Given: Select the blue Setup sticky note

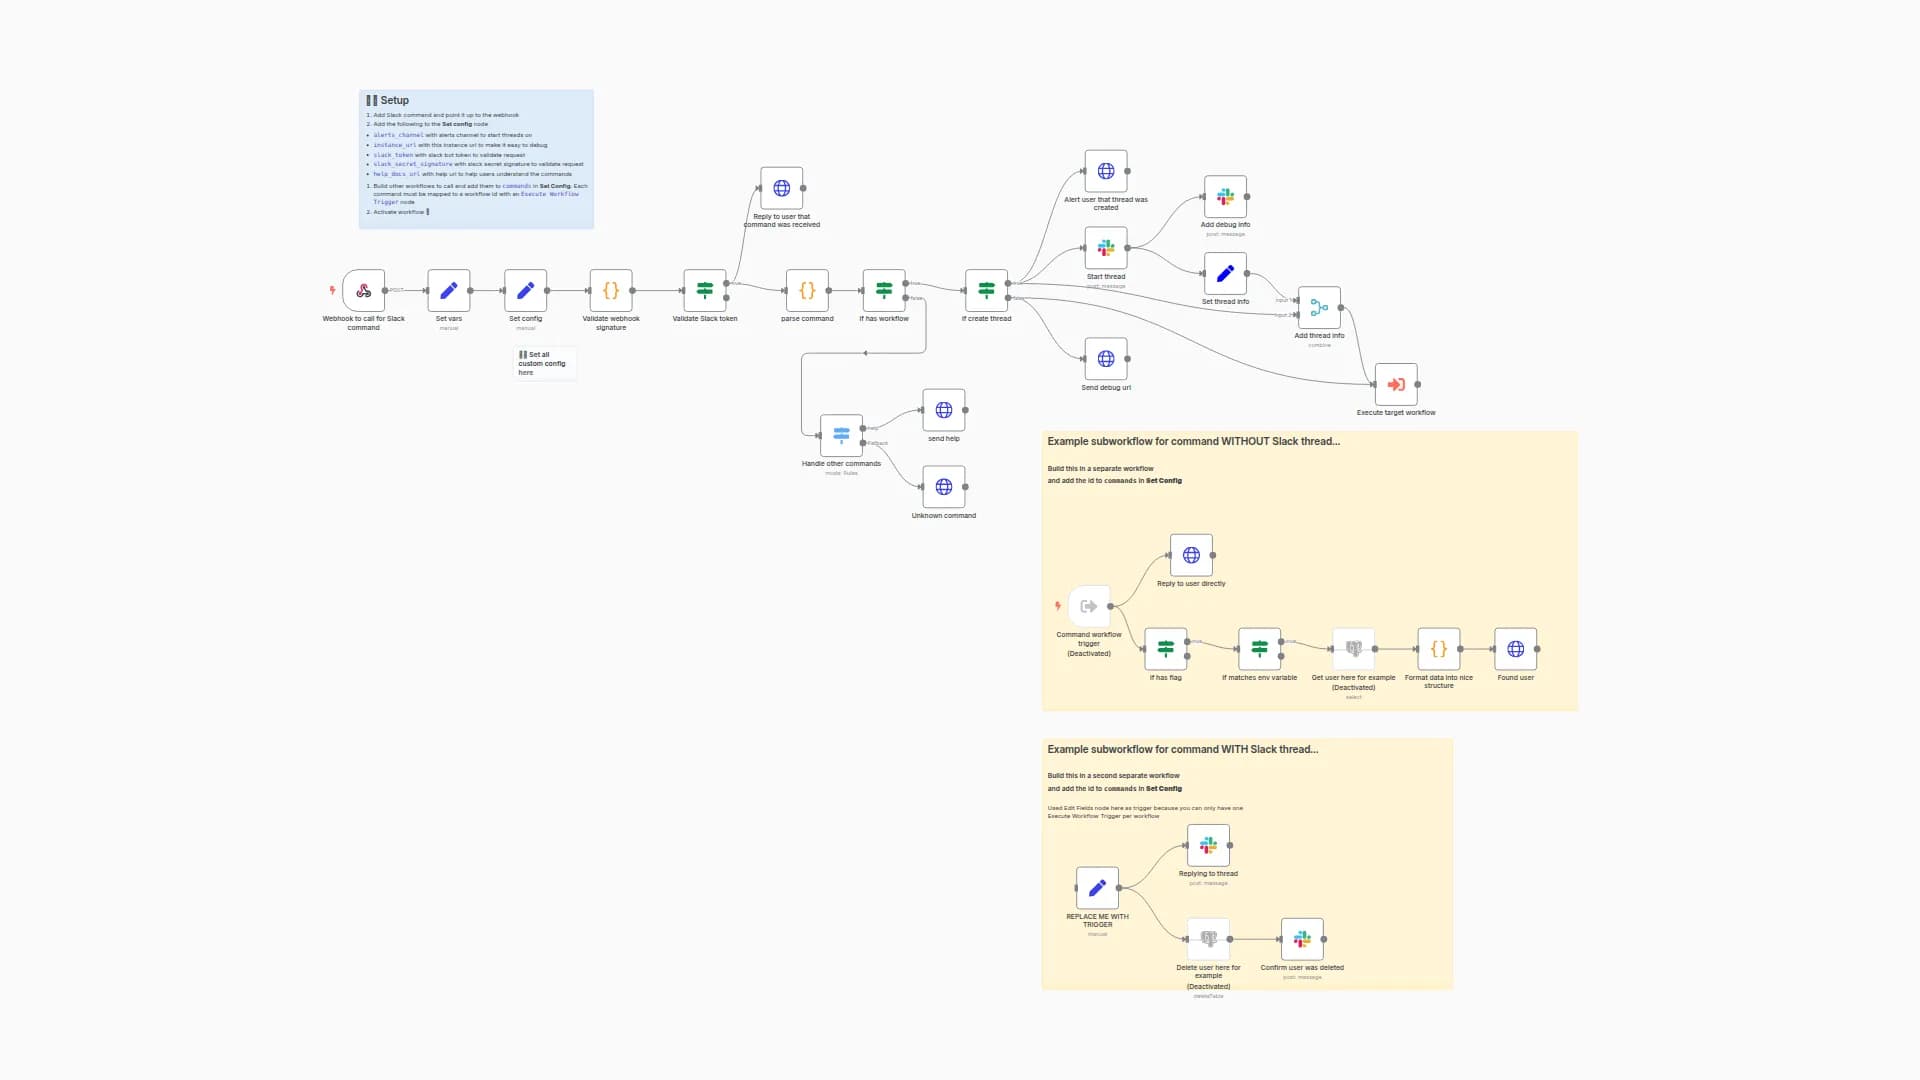Looking at the screenshot, I should (476, 160).
